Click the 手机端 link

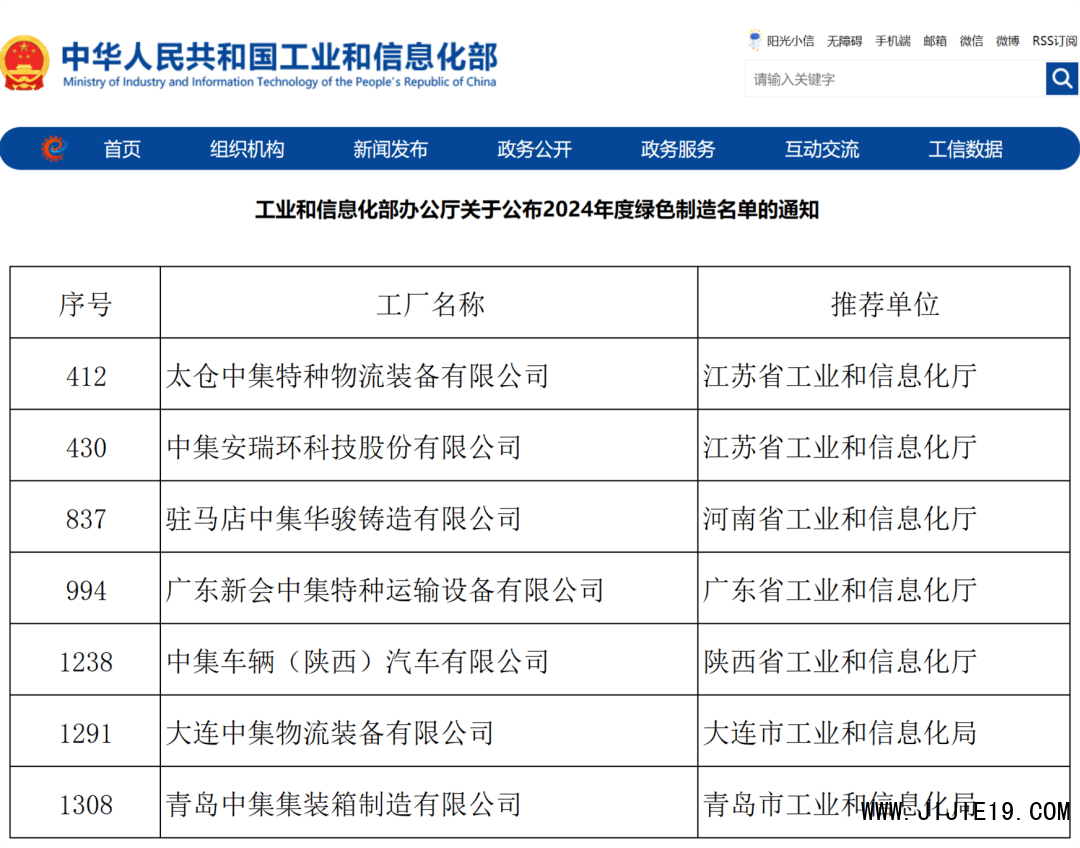point(893,41)
